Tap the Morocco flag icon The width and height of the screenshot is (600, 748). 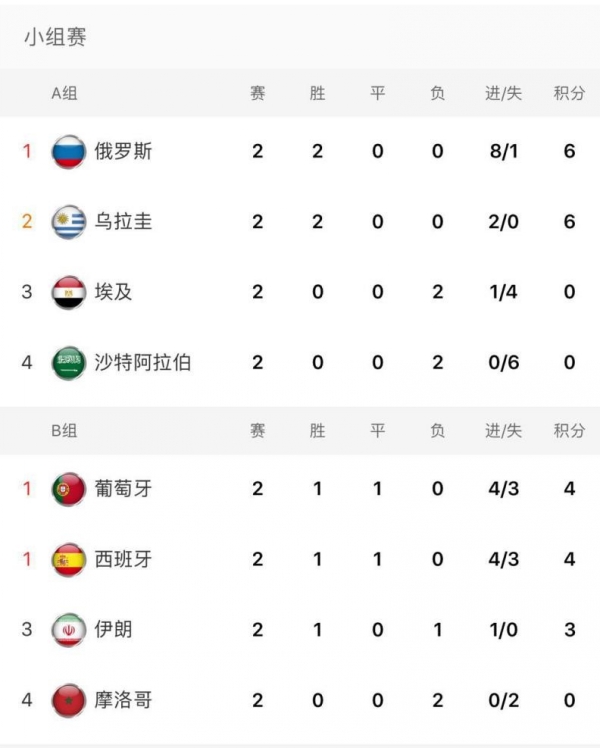(69, 700)
